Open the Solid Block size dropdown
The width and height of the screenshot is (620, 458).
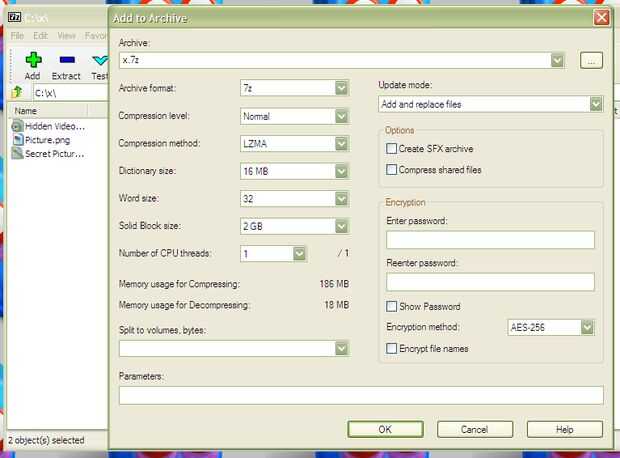341,226
